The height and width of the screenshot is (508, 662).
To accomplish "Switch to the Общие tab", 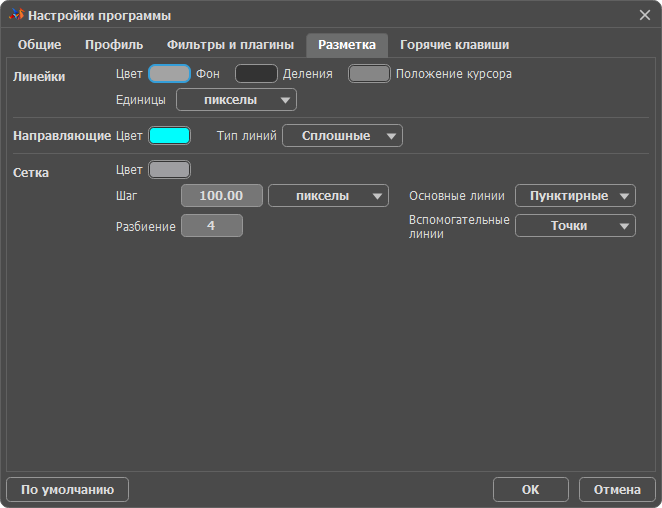I will pos(39,45).
